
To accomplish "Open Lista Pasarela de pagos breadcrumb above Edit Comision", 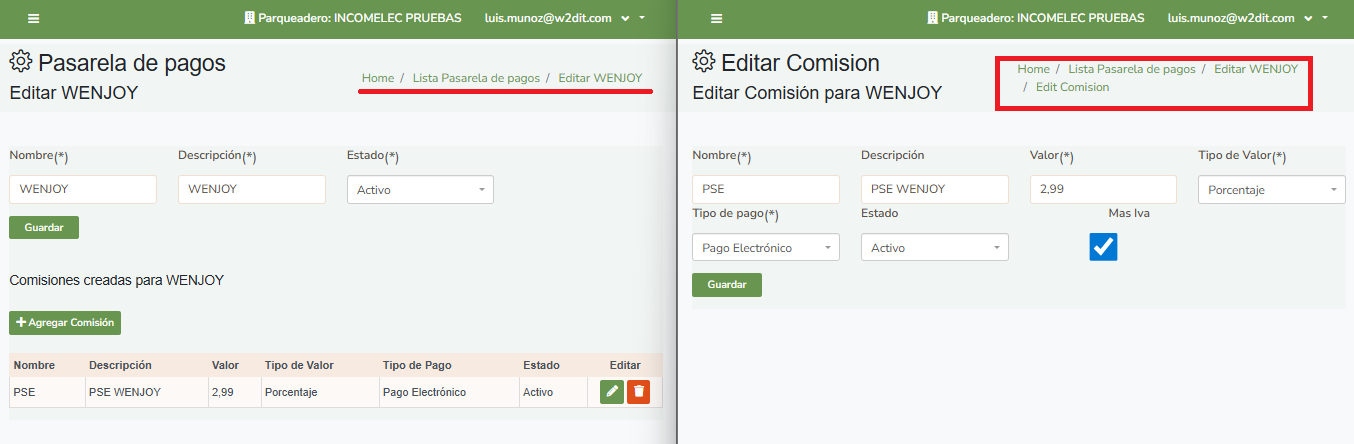I will coord(1131,69).
